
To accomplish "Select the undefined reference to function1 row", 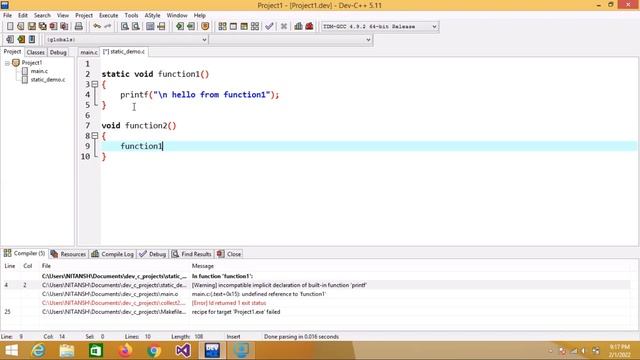I will (x=316, y=294).
